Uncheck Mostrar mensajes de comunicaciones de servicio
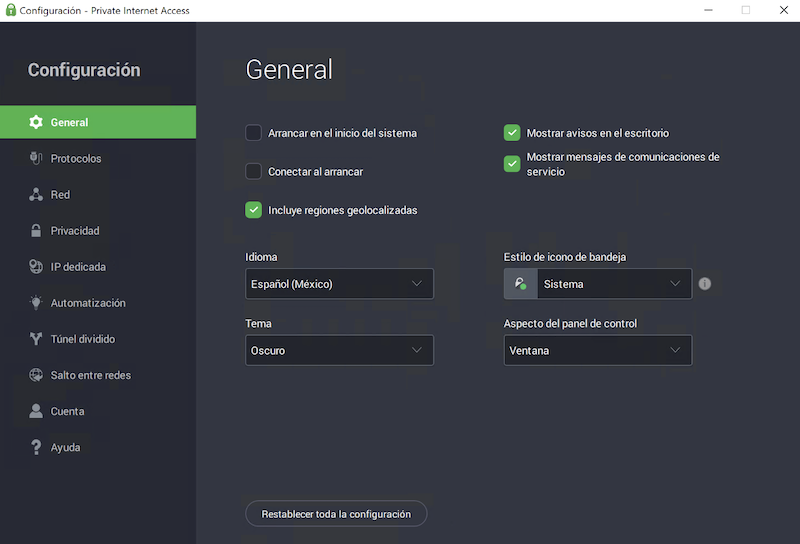The height and width of the screenshot is (544, 800). [512, 164]
